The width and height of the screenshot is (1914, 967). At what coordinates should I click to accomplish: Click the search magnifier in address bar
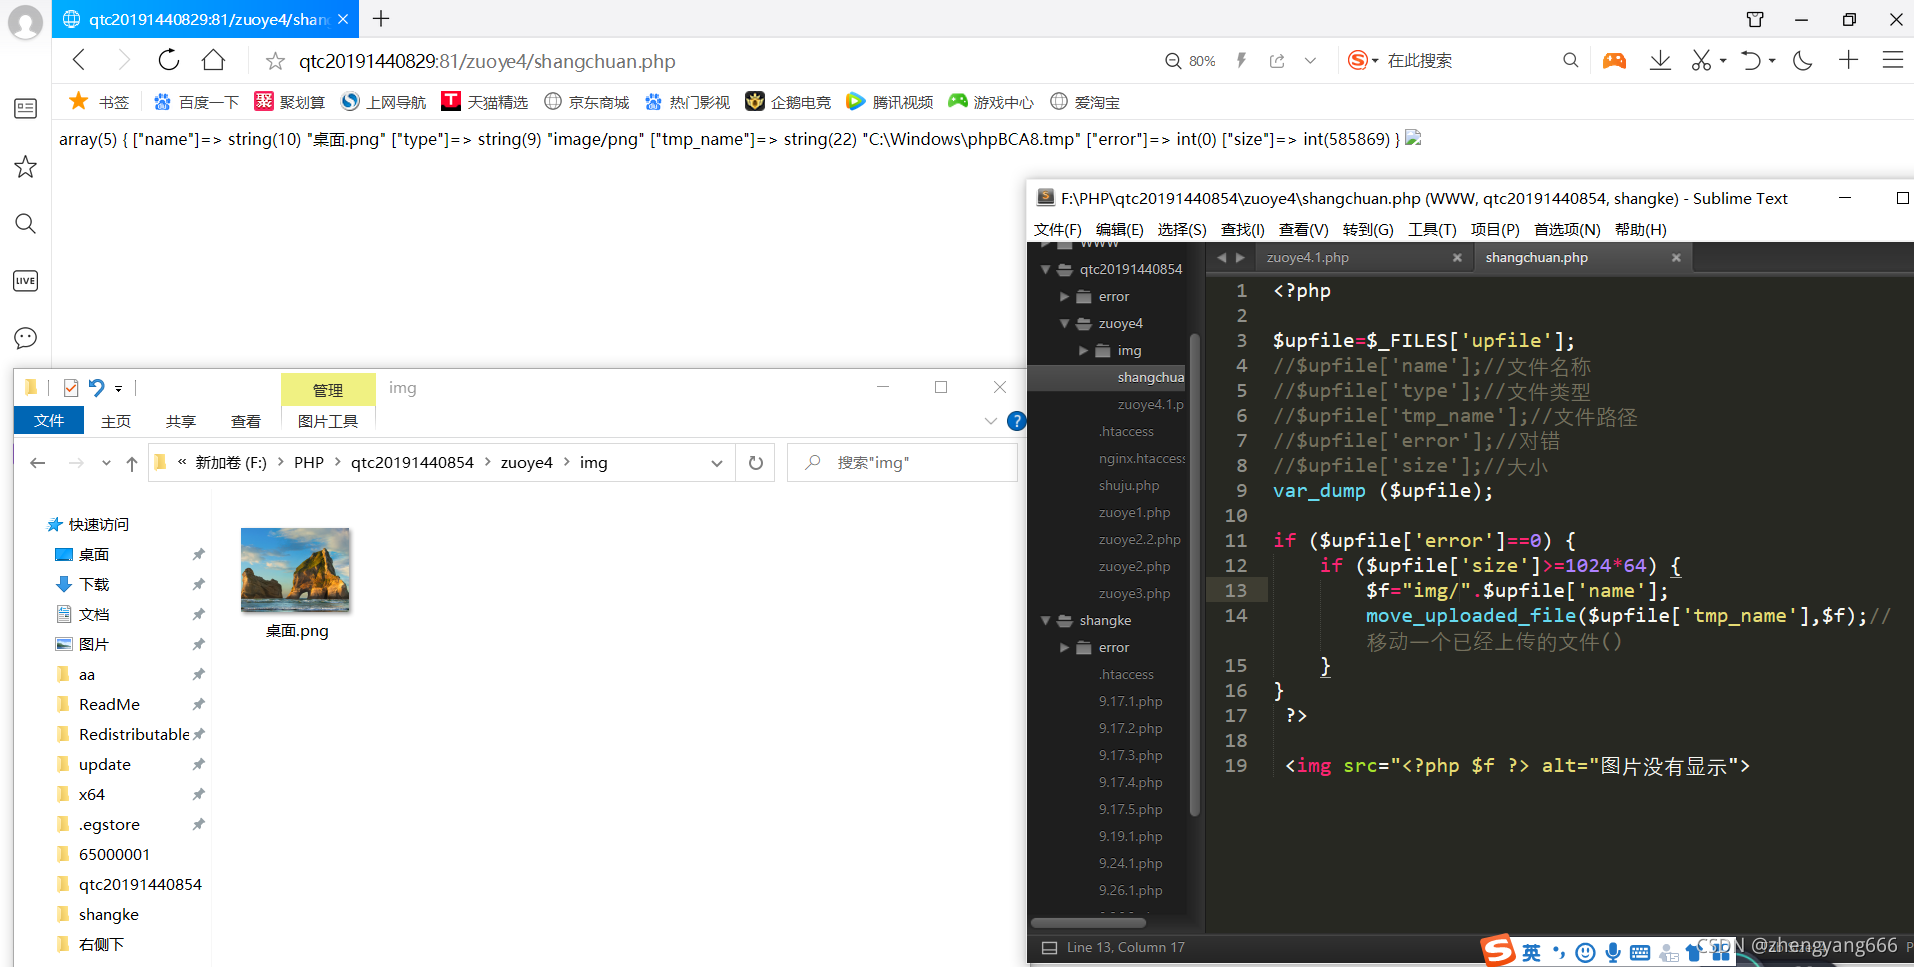coord(1571,60)
